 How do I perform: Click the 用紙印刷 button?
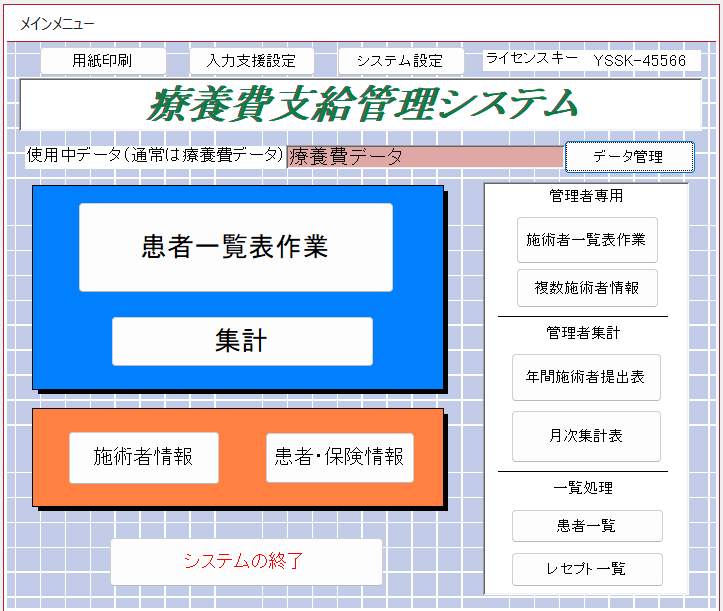(x=102, y=61)
